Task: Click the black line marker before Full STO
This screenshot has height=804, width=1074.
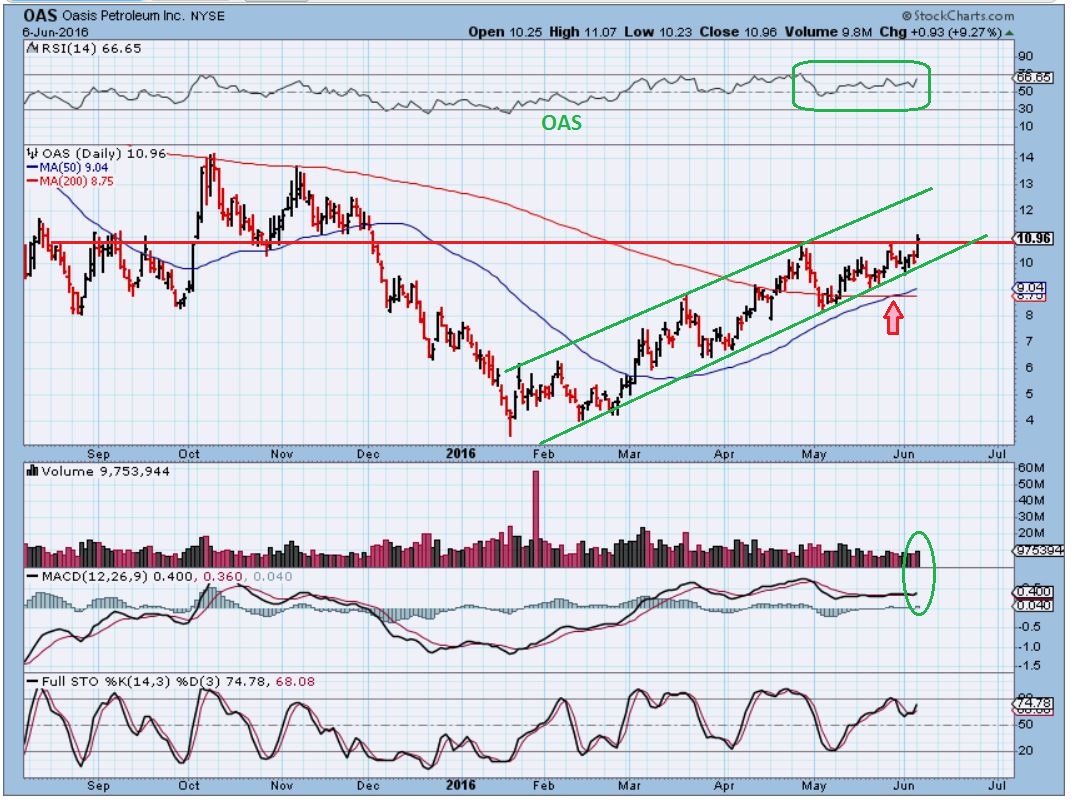Action: coord(32,681)
